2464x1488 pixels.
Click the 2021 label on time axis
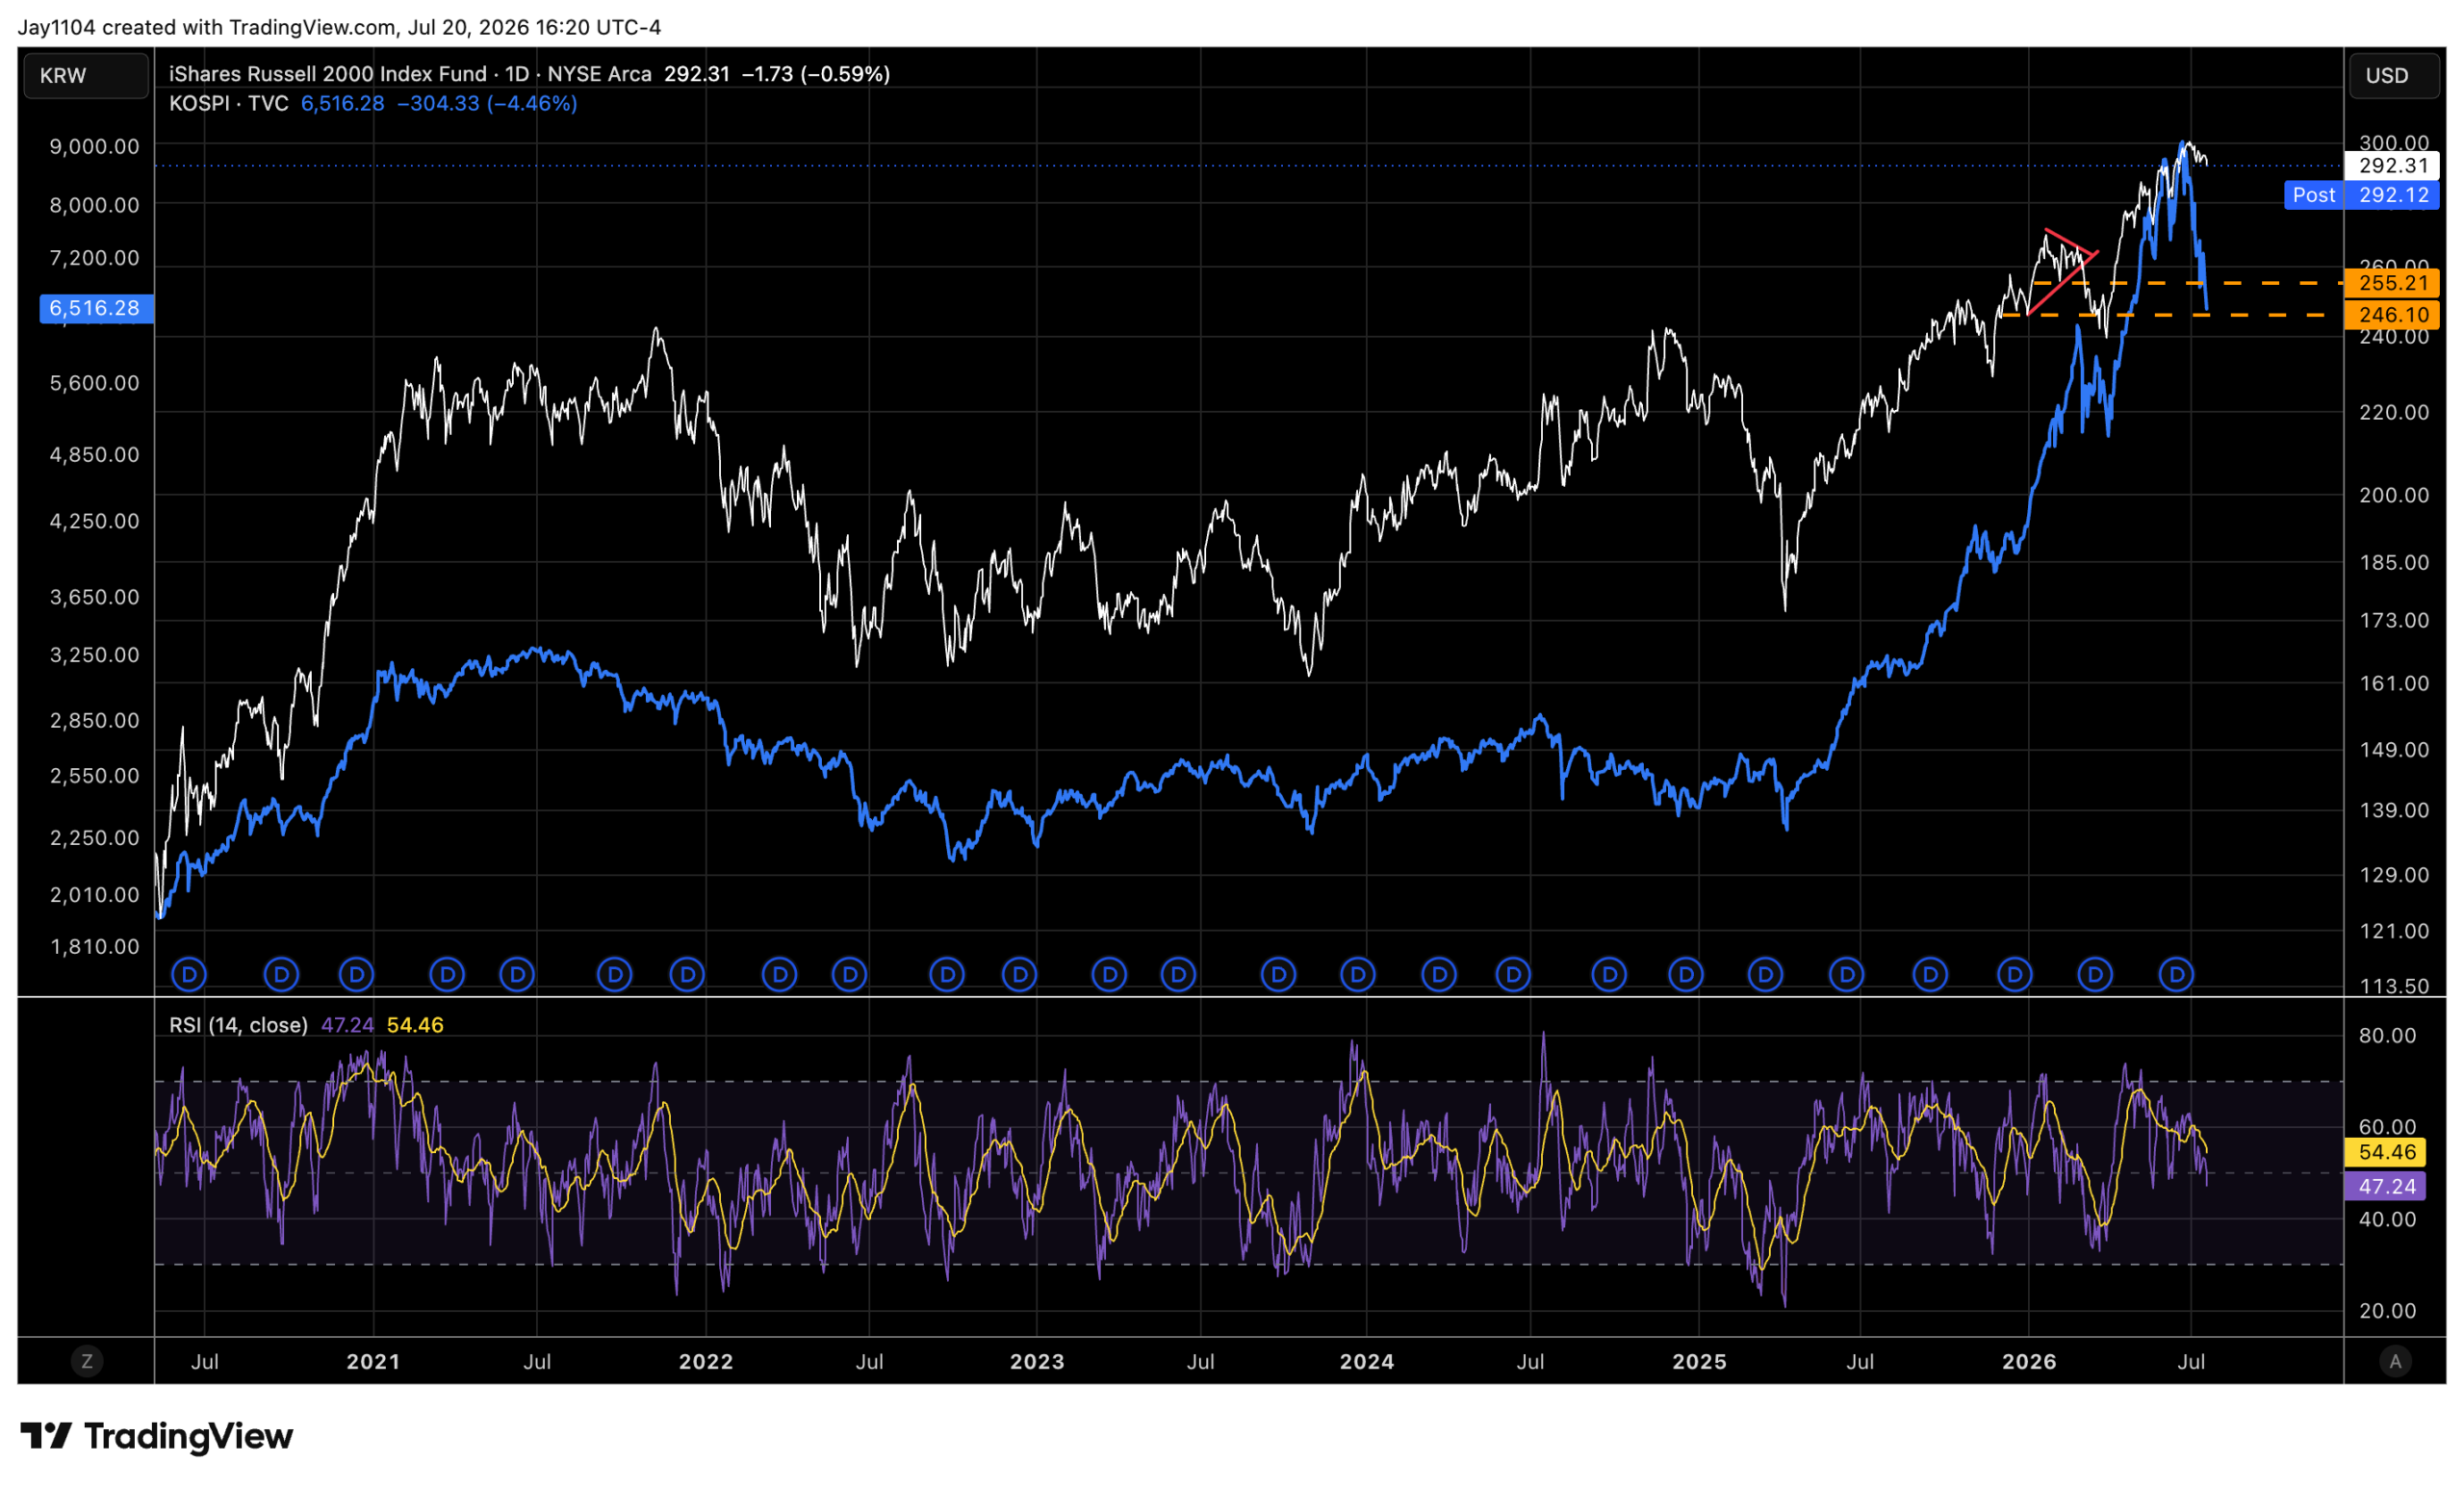tap(373, 1362)
